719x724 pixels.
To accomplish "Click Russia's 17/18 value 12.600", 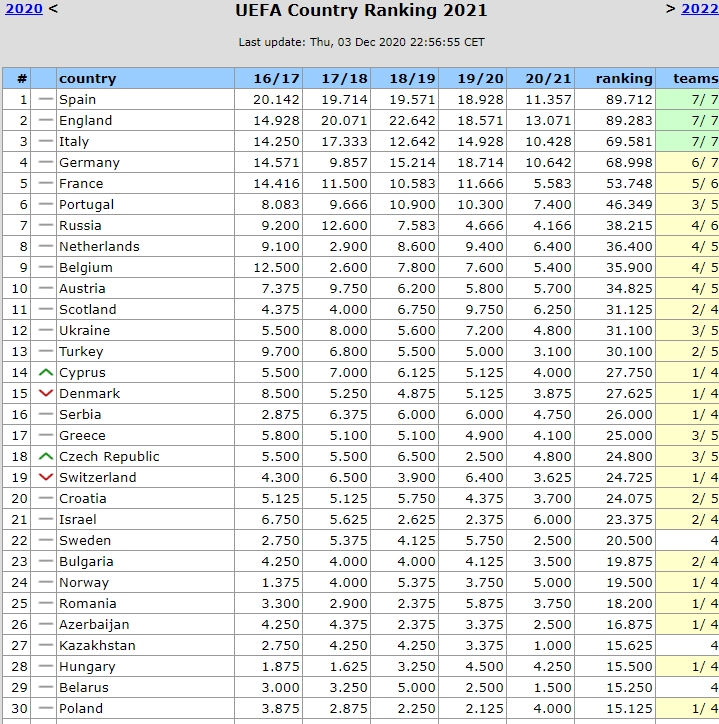I will [x=344, y=226].
